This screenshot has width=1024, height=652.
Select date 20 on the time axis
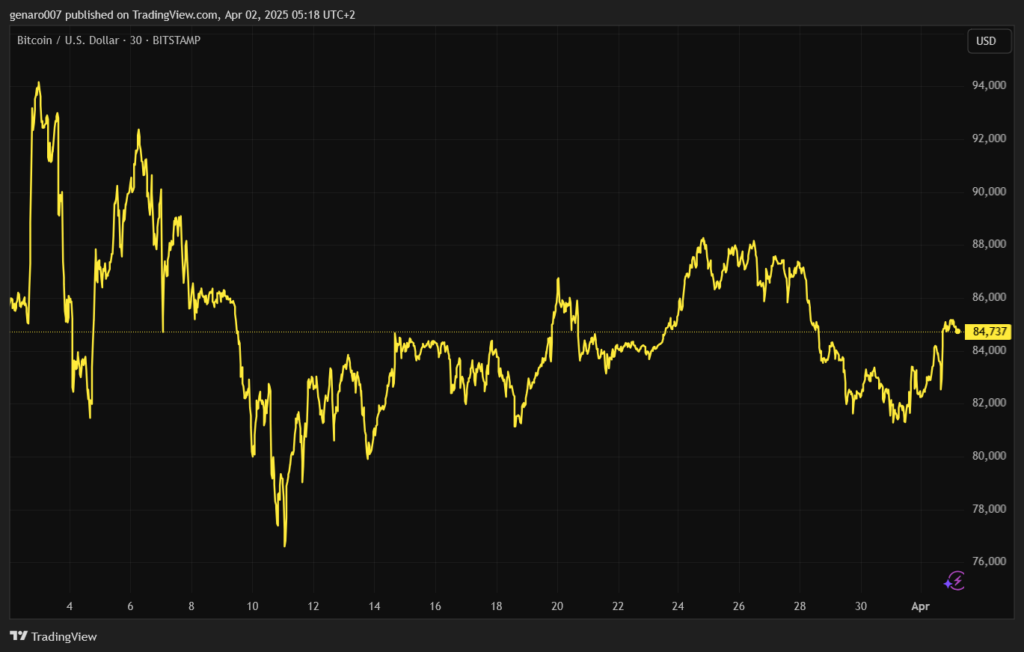point(557,606)
